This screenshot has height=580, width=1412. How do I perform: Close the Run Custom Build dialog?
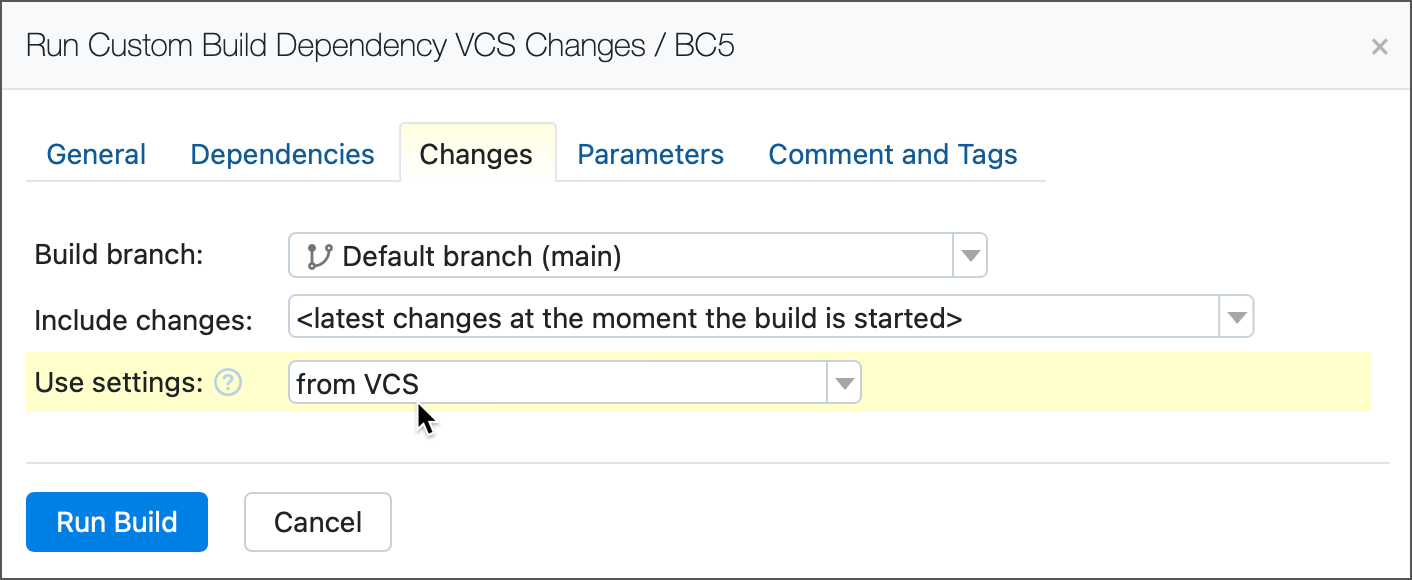[x=1379, y=47]
